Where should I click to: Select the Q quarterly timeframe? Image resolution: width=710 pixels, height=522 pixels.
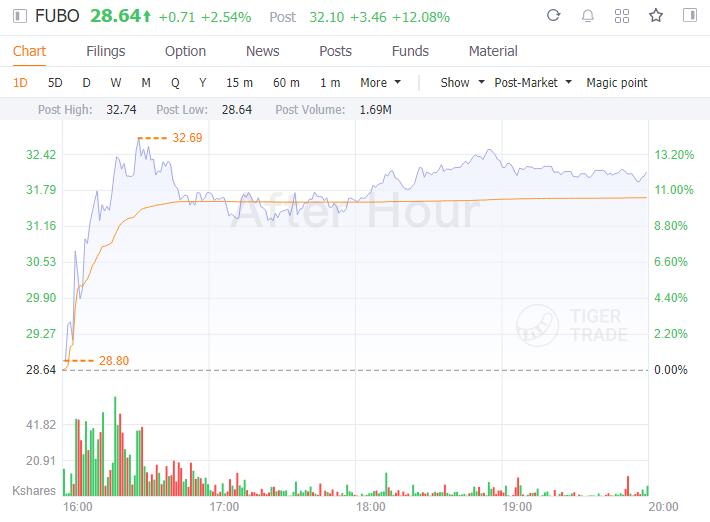pyautogui.click(x=175, y=83)
